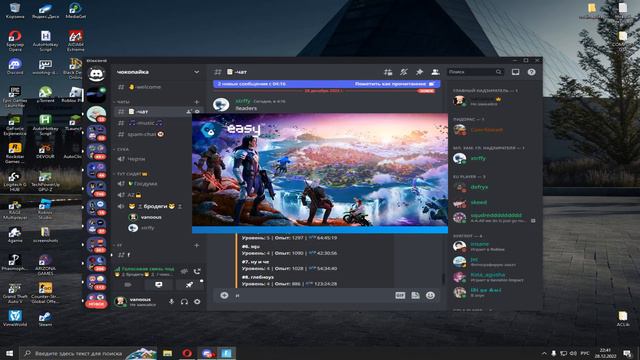The image size is (640, 360).
Task: Open Discord inbox icon
Action: (x=516, y=72)
